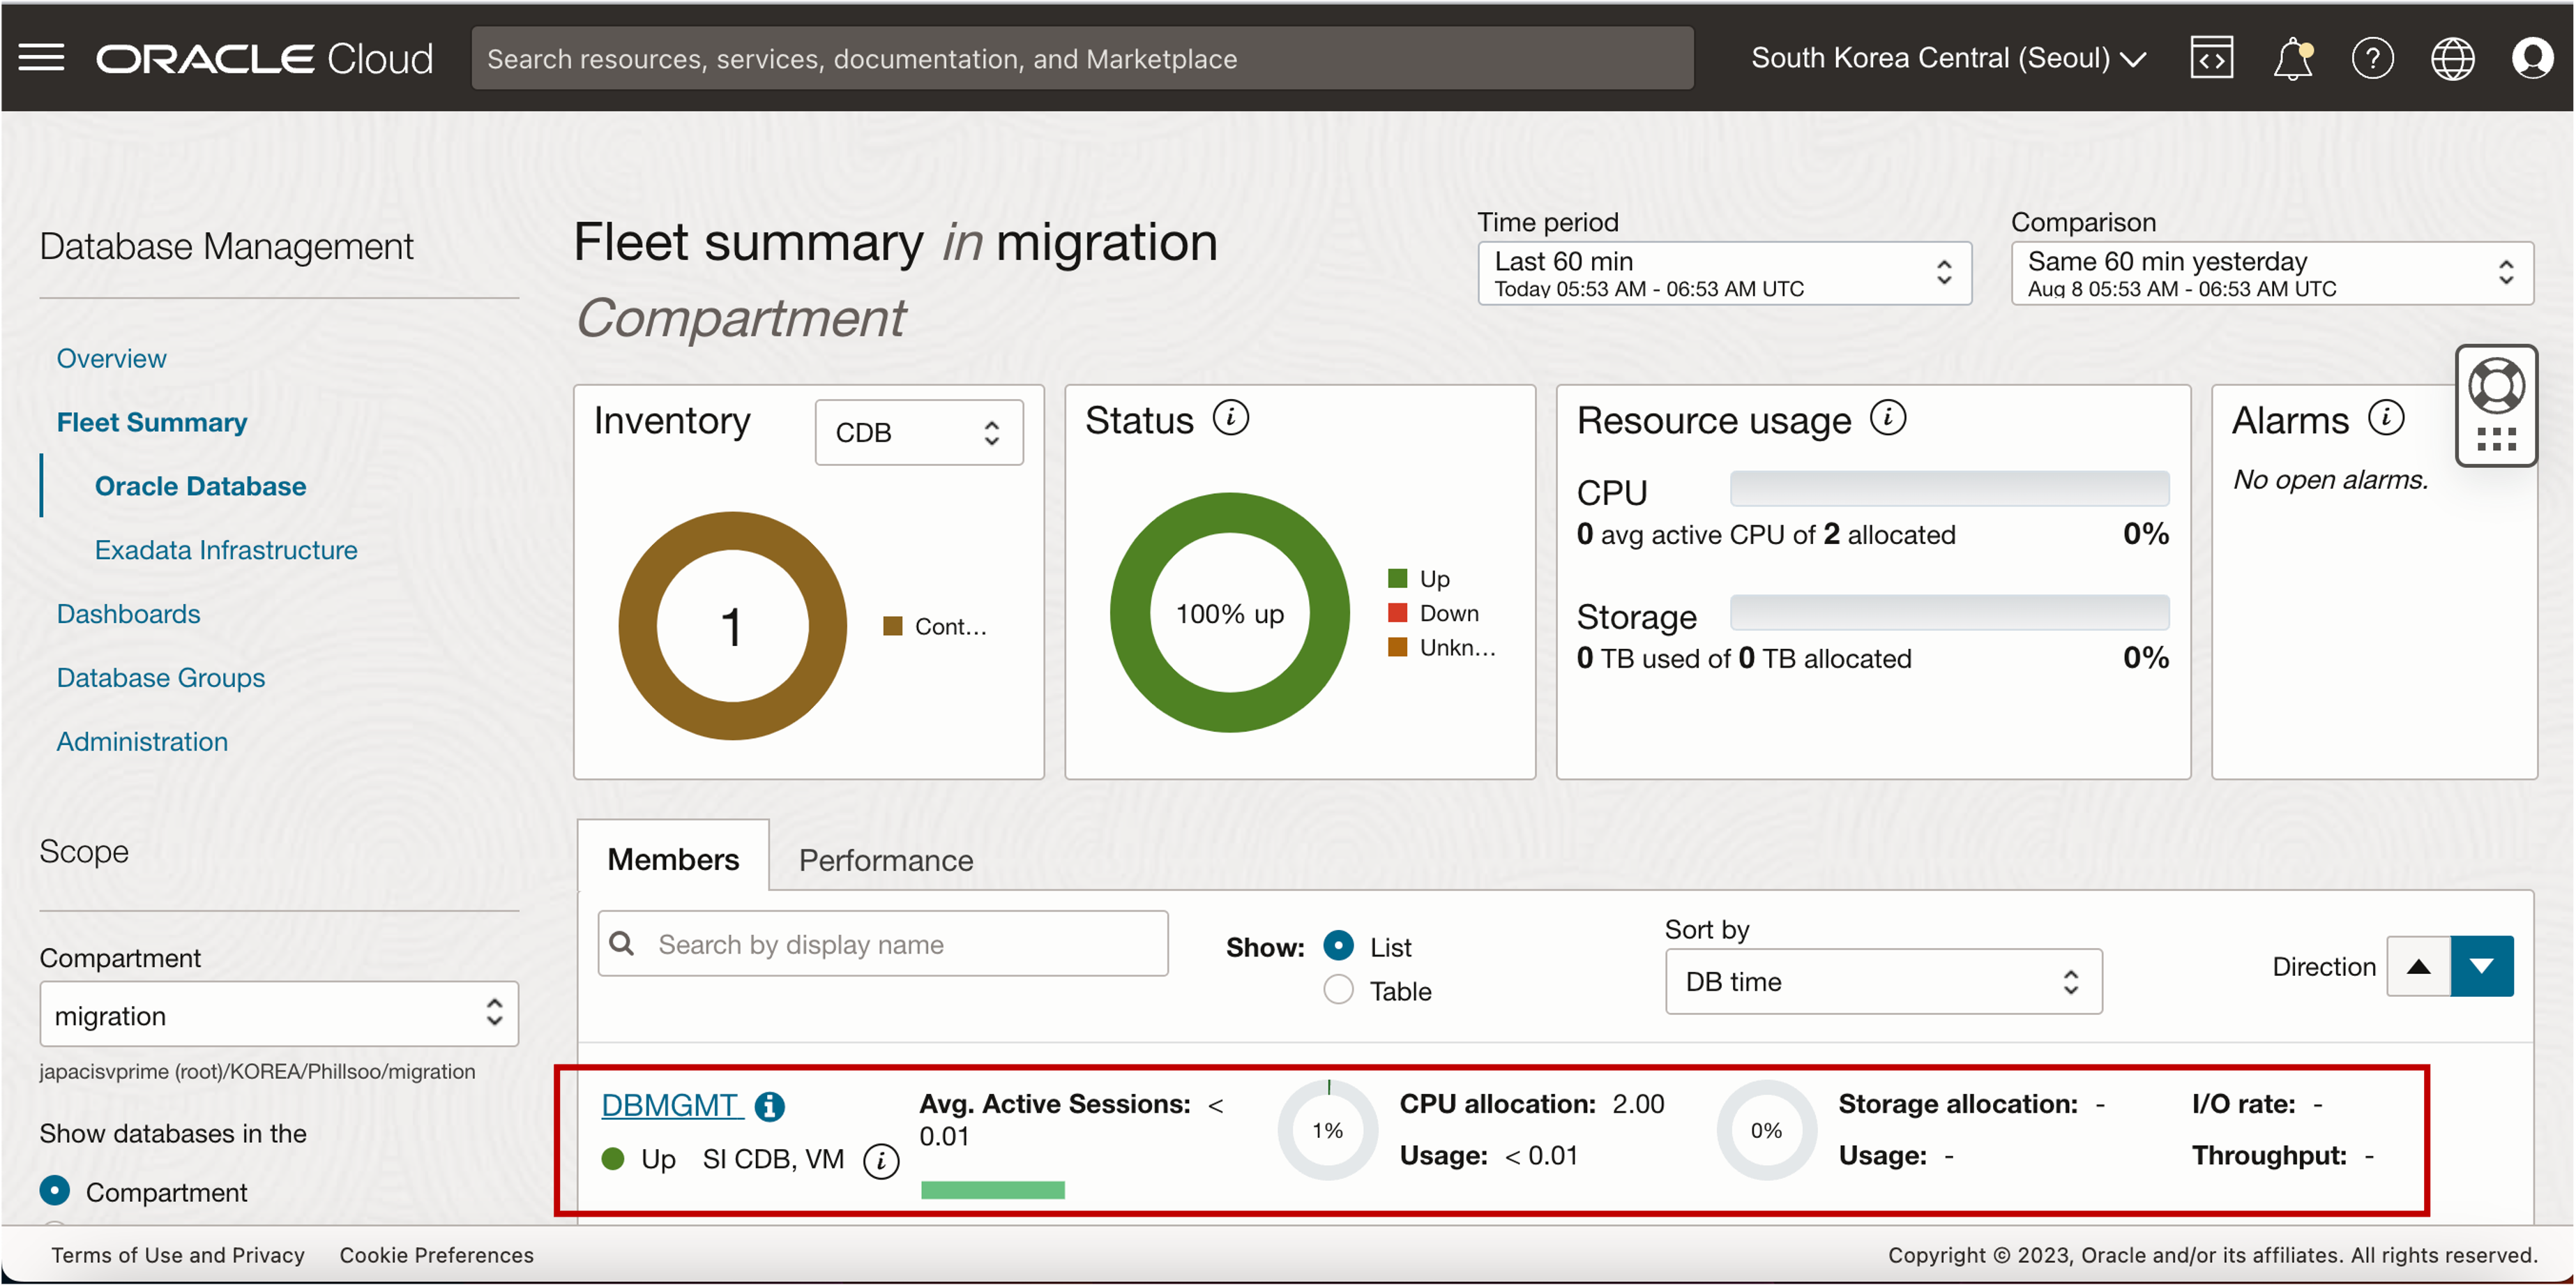Open the user profile avatar menu
Screen dimensions: 2576x1285
[2532, 58]
